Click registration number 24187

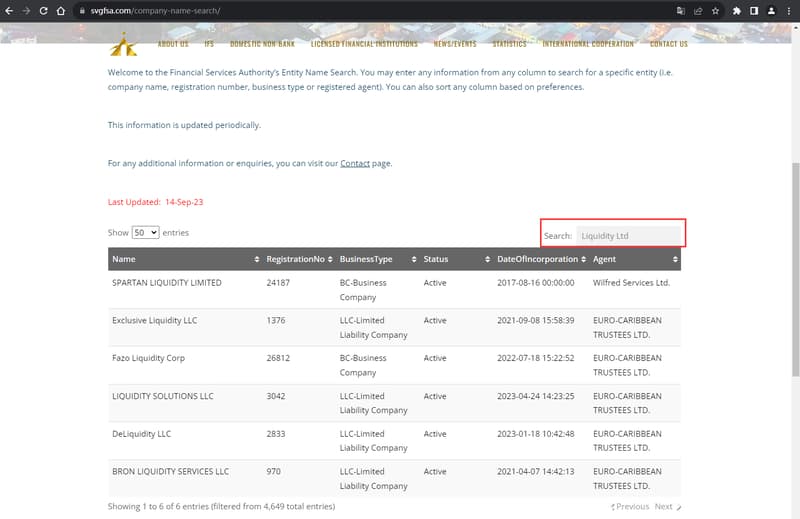278,283
